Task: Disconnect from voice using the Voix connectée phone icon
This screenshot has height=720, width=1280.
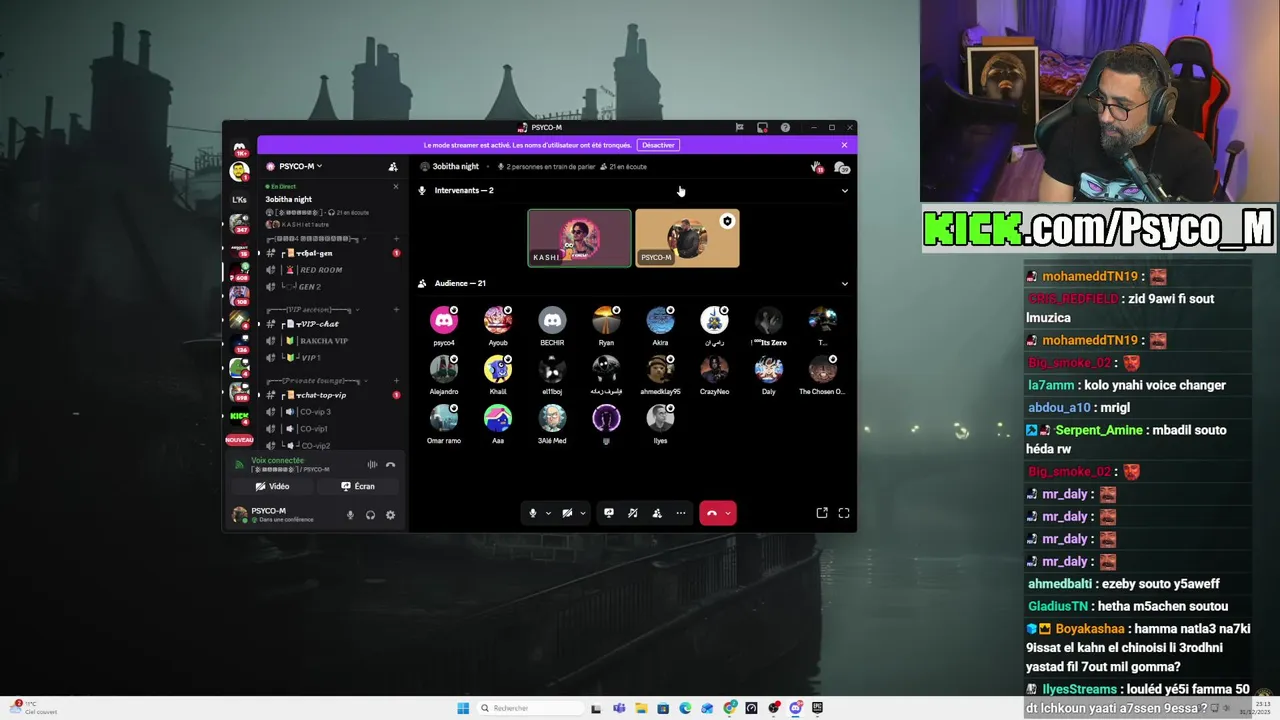Action: [x=391, y=464]
